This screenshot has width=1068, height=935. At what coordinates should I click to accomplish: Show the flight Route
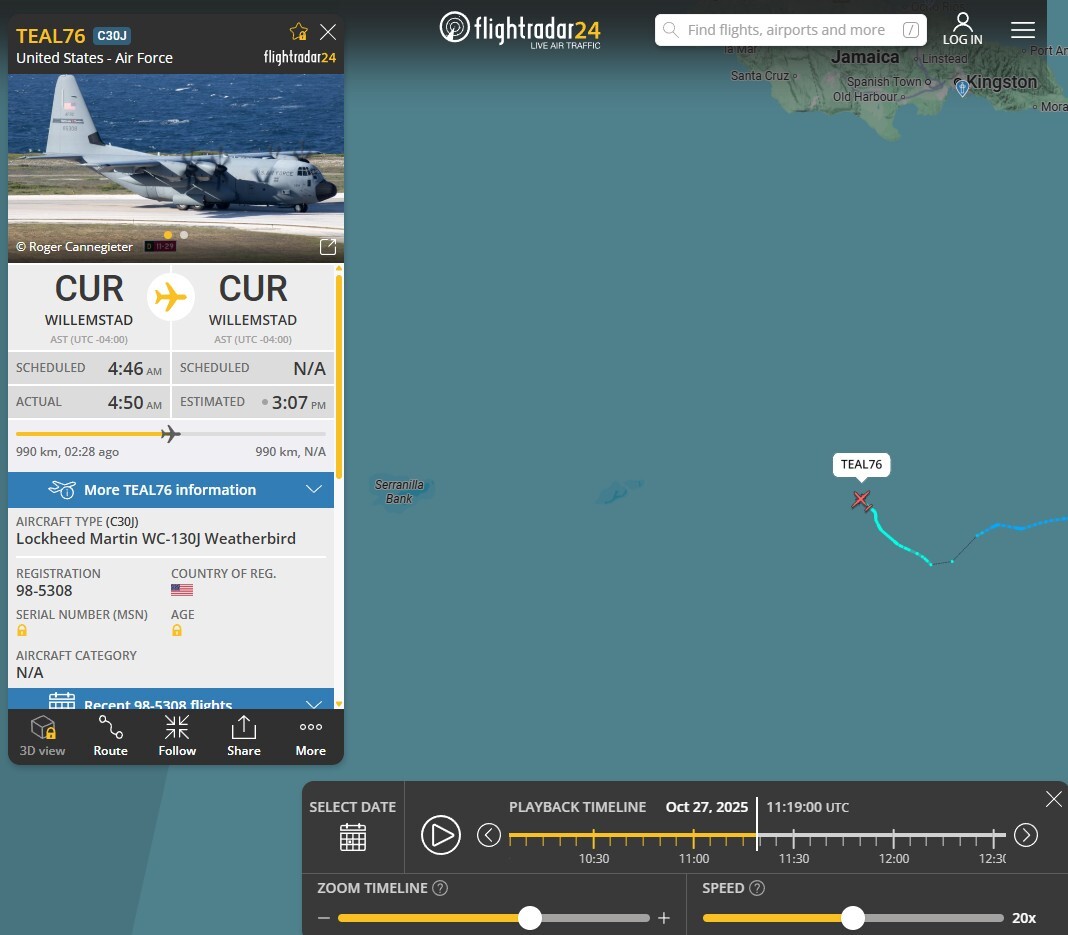[x=110, y=736]
